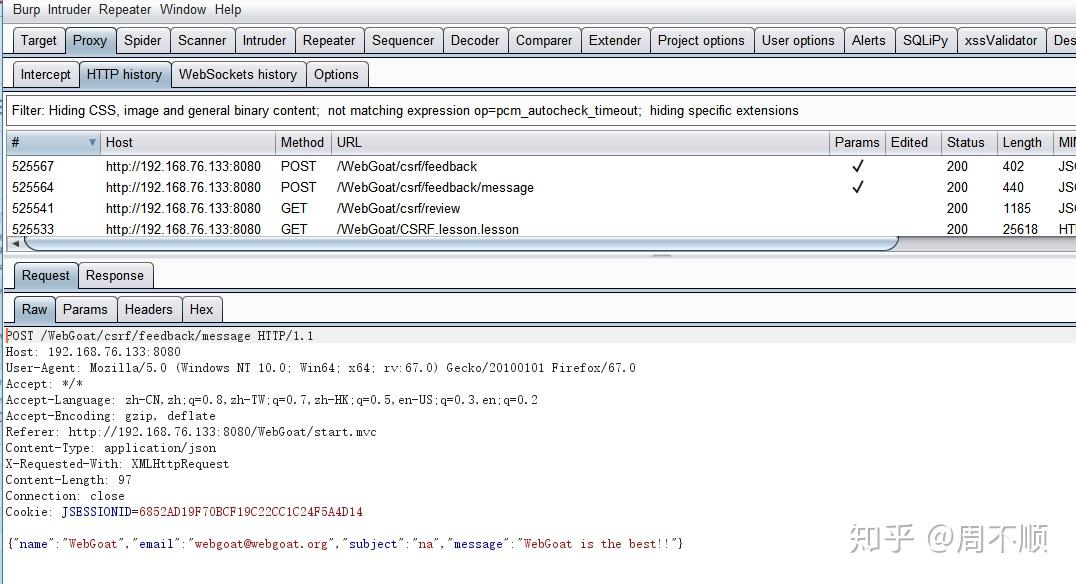Open the WebSockets history tab
The width and height of the screenshot is (1076, 584).
click(x=237, y=74)
